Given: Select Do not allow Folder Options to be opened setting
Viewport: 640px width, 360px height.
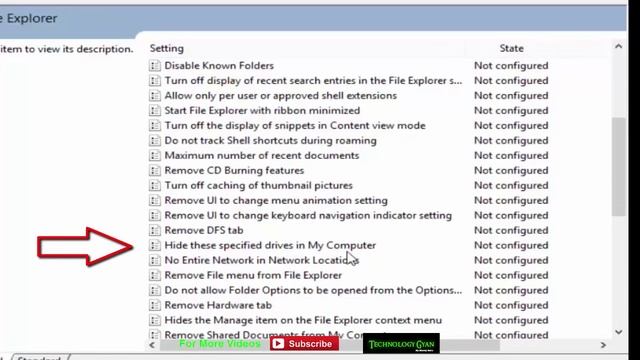Looking at the screenshot, I should coord(313,290).
